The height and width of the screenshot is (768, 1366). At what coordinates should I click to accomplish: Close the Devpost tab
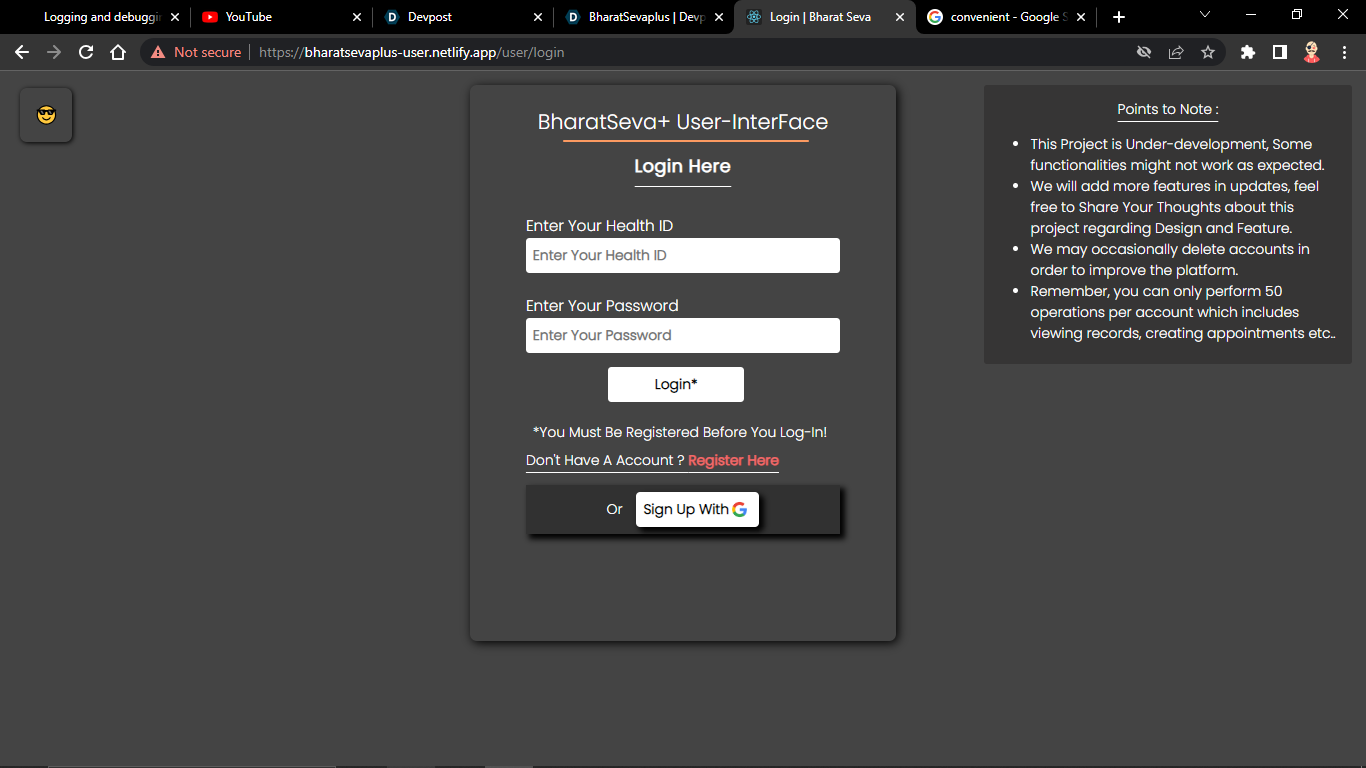click(x=538, y=17)
